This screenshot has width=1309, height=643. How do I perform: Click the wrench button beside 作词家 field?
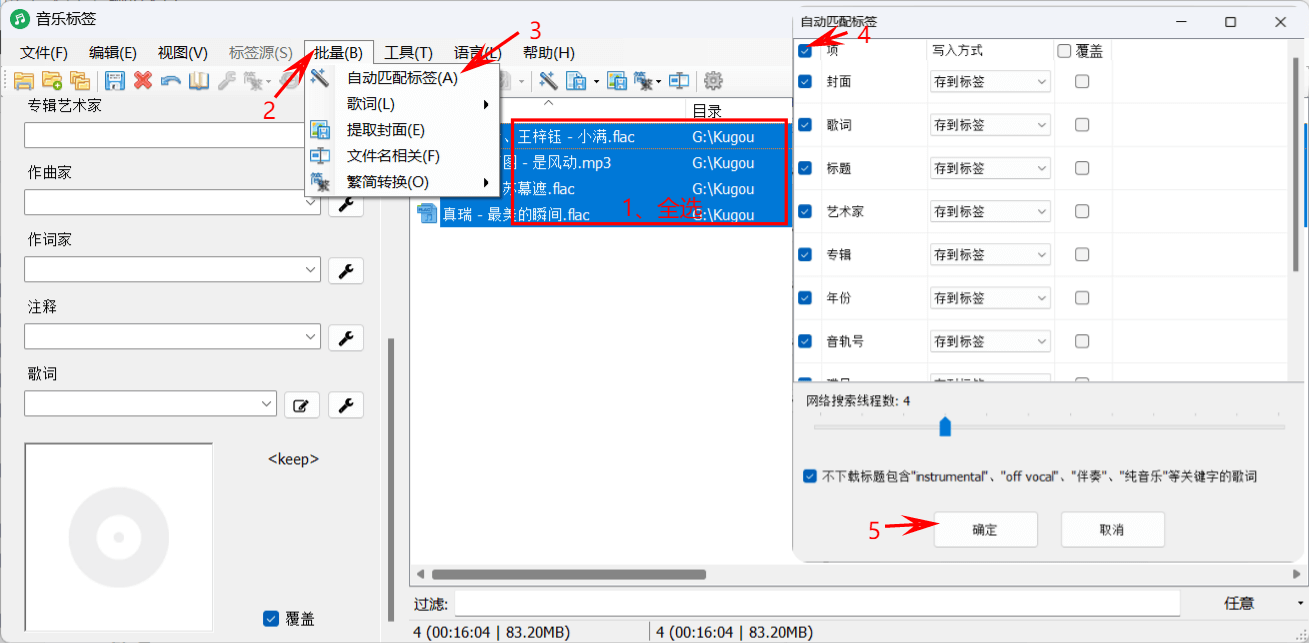[x=346, y=270]
